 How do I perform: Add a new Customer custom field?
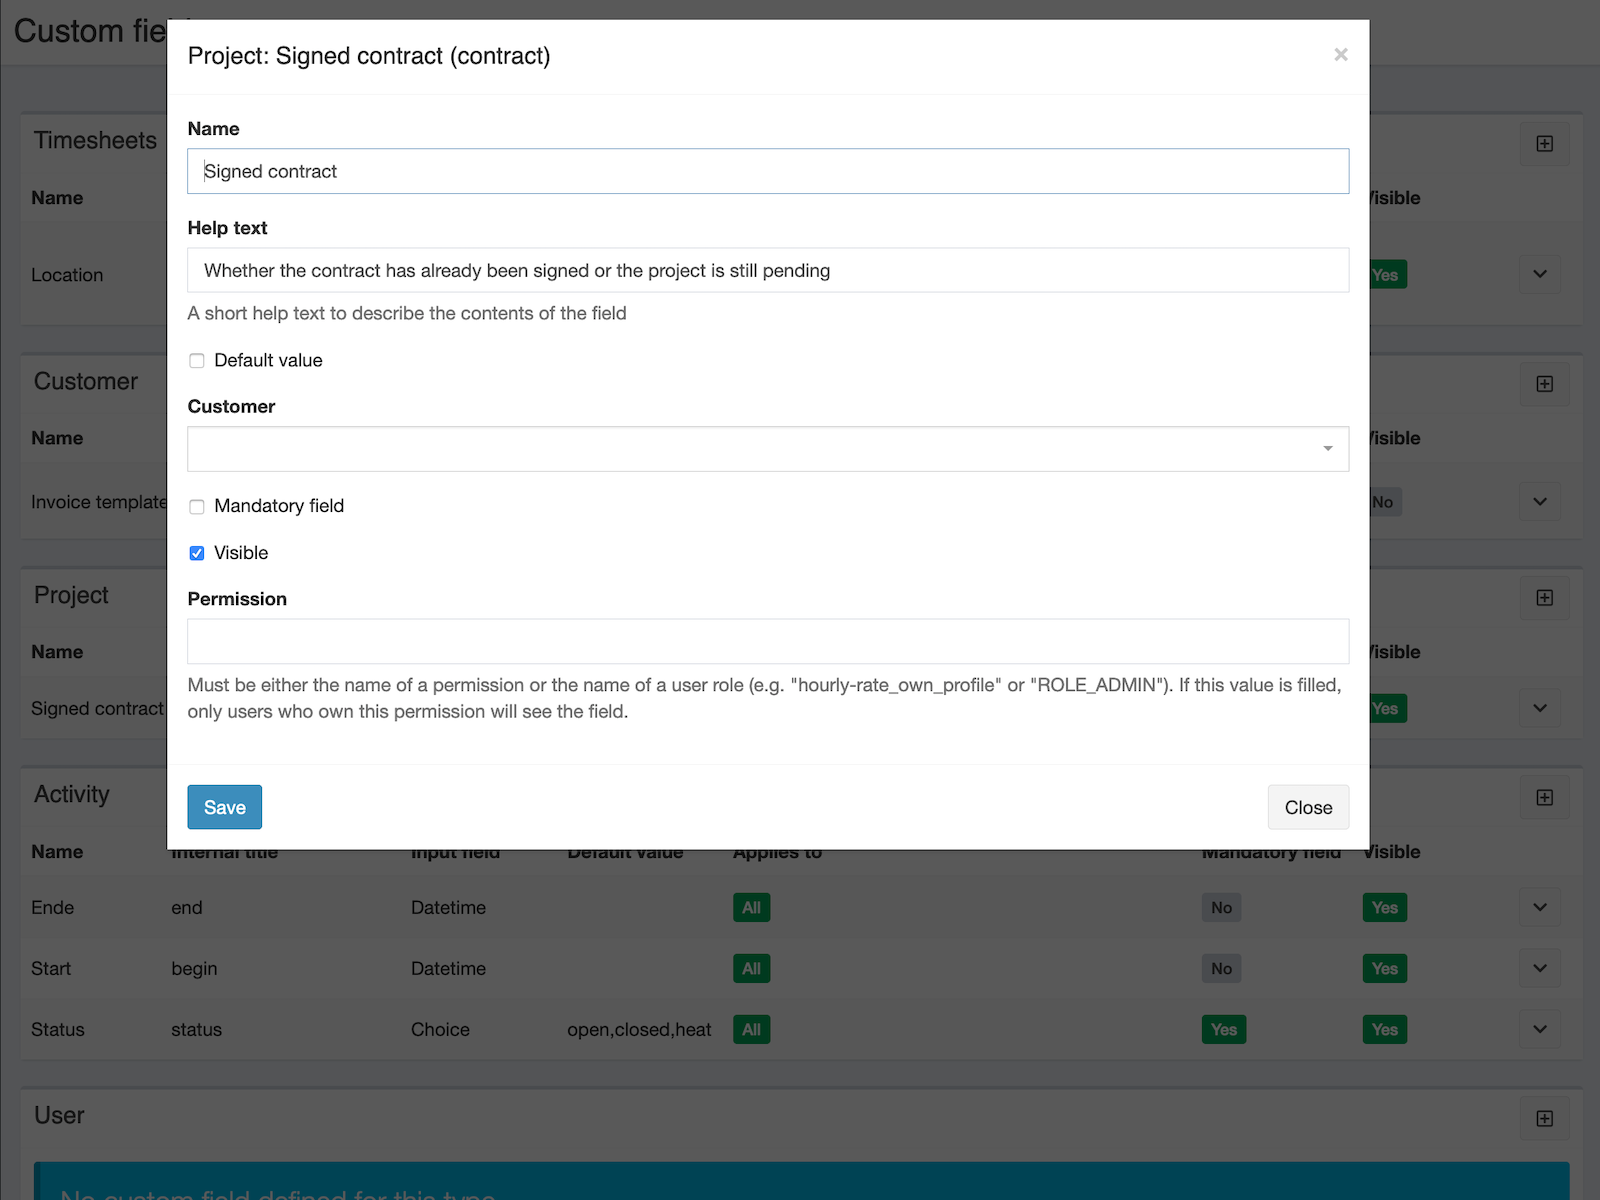(x=1544, y=384)
